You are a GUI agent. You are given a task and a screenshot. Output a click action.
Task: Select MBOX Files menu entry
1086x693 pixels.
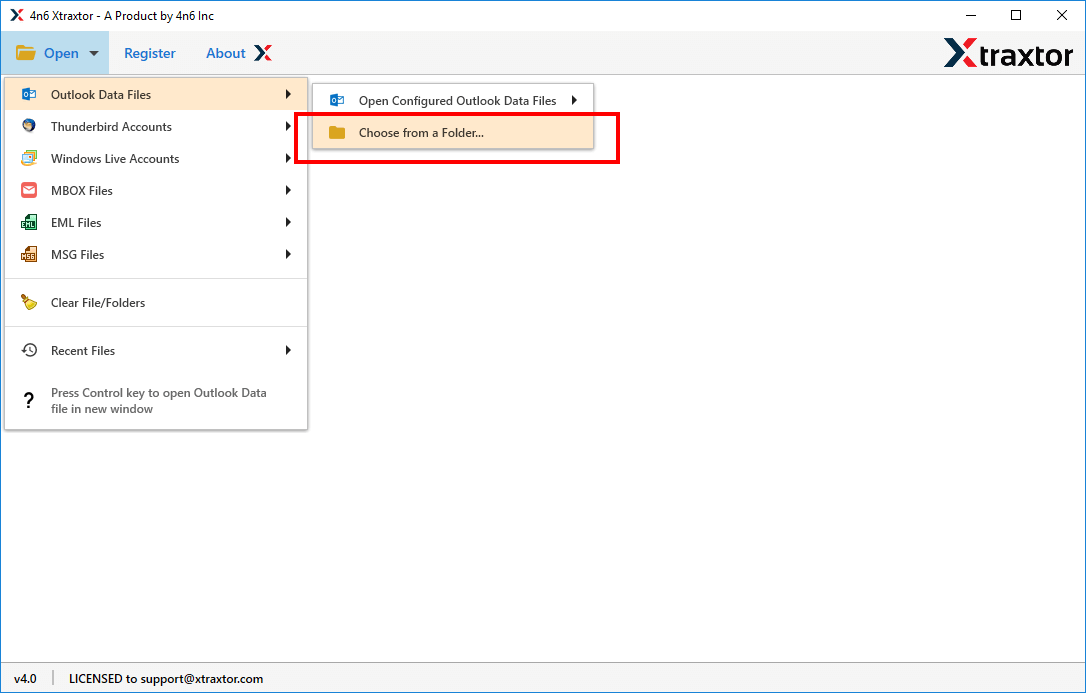[x=156, y=190]
